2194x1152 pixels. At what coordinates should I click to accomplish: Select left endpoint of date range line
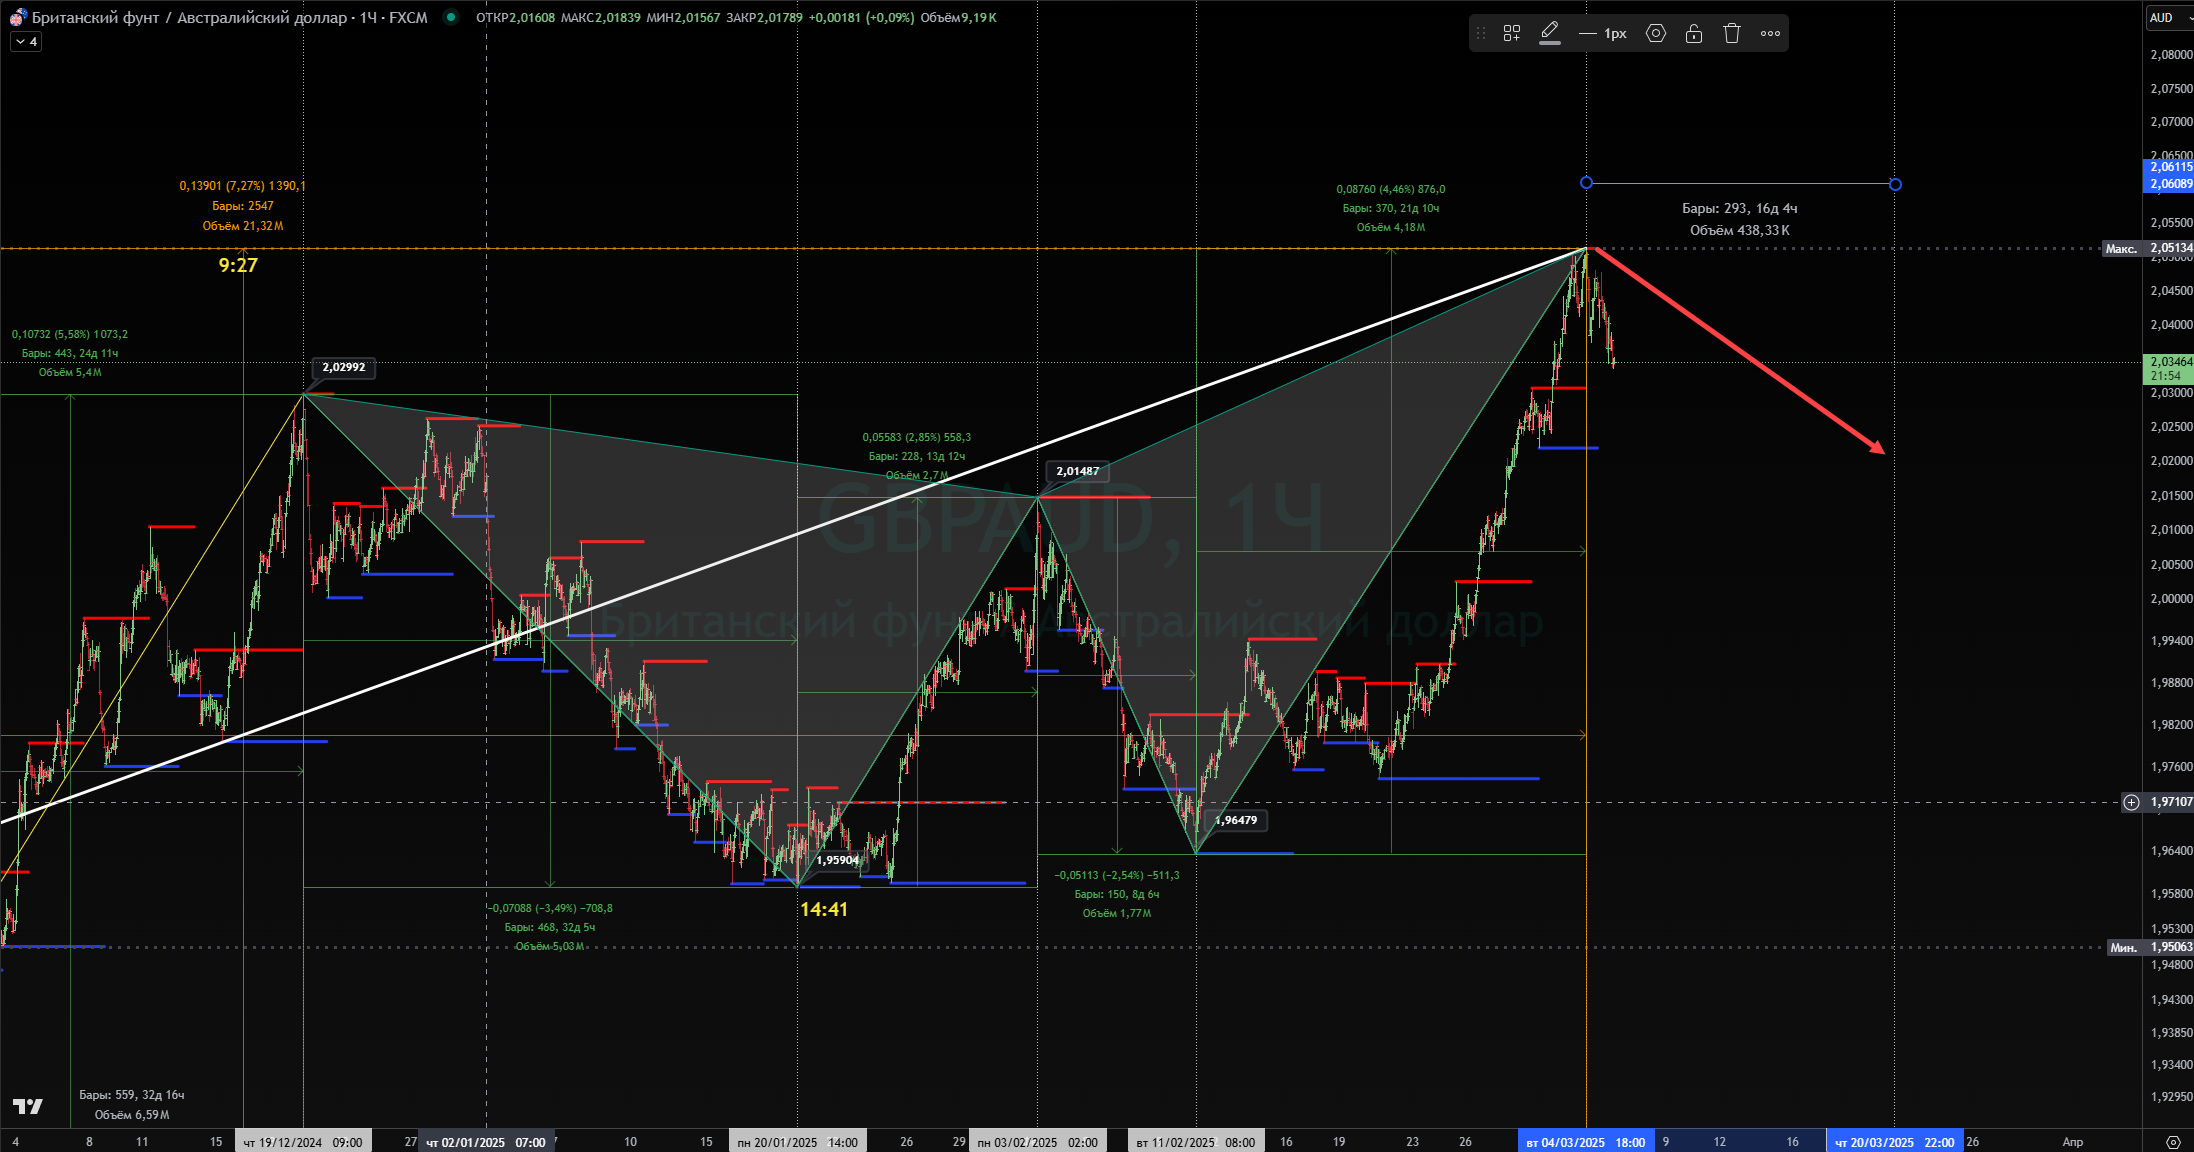click(x=1586, y=183)
